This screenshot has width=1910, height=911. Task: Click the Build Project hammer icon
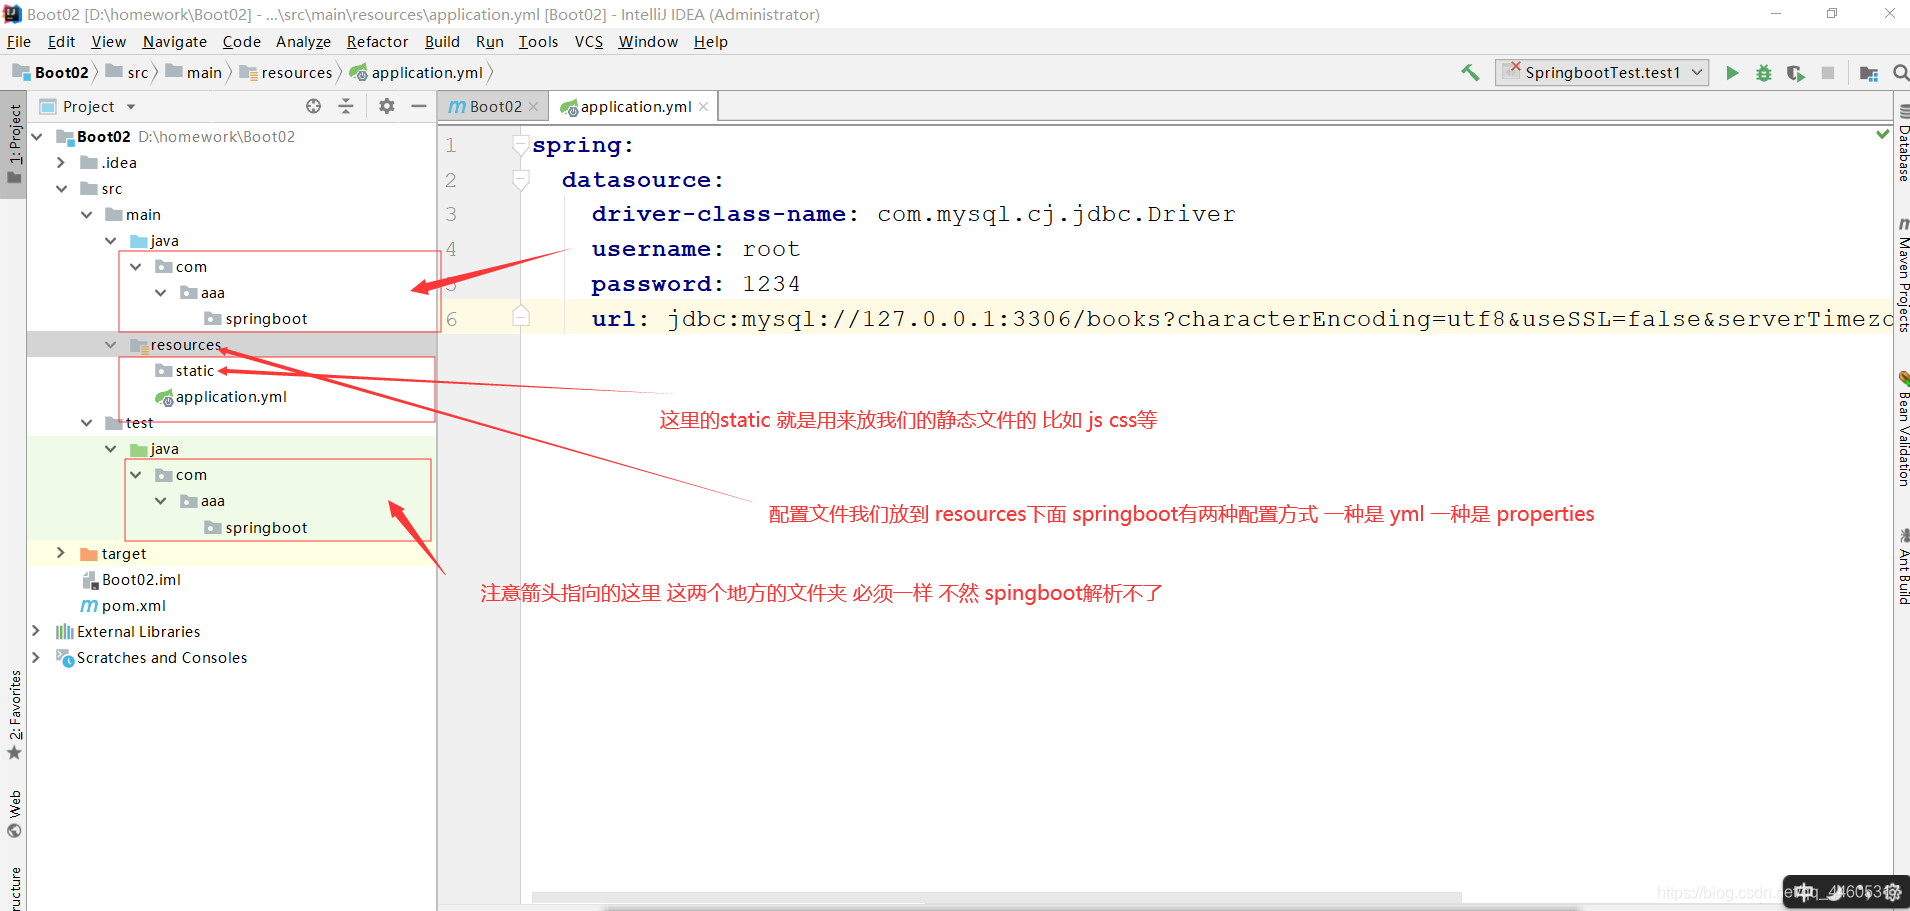tap(1470, 72)
